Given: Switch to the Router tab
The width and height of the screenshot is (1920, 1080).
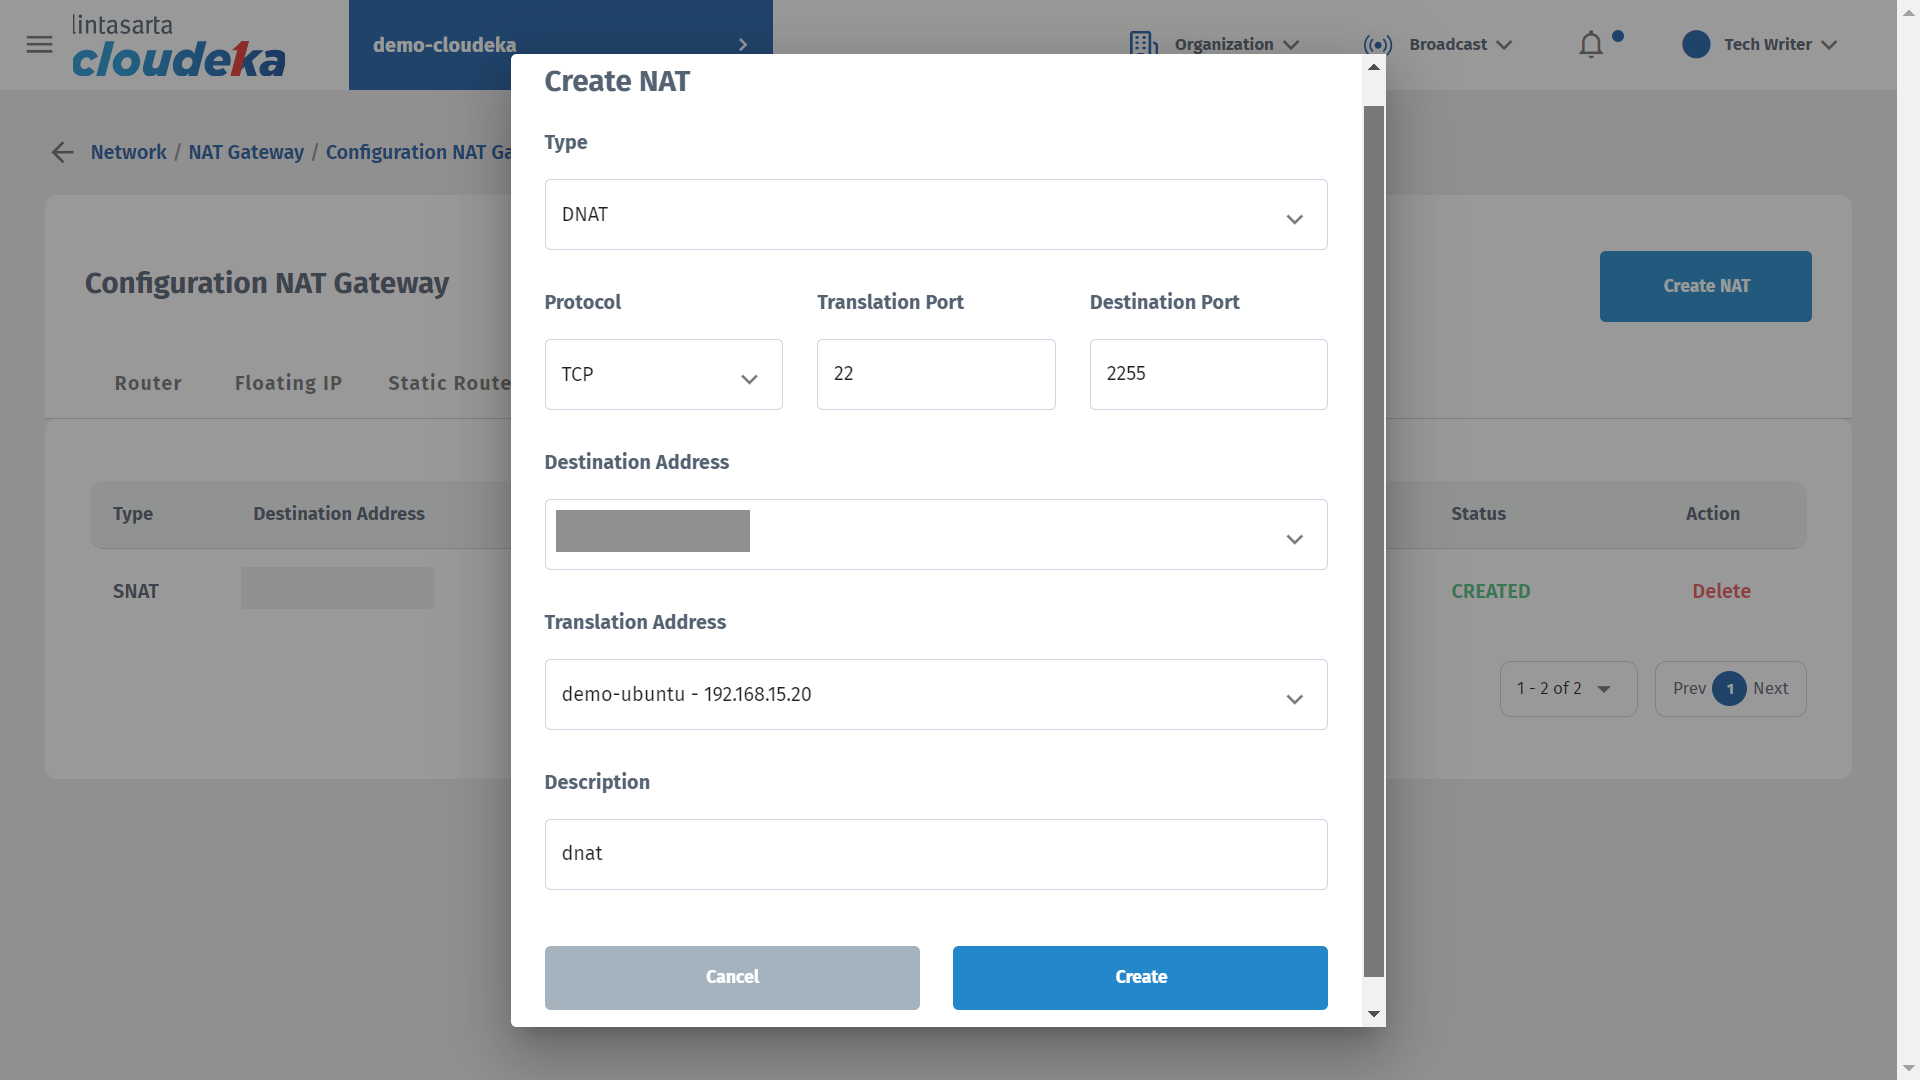Looking at the screenshot, I should click(148, 383).
